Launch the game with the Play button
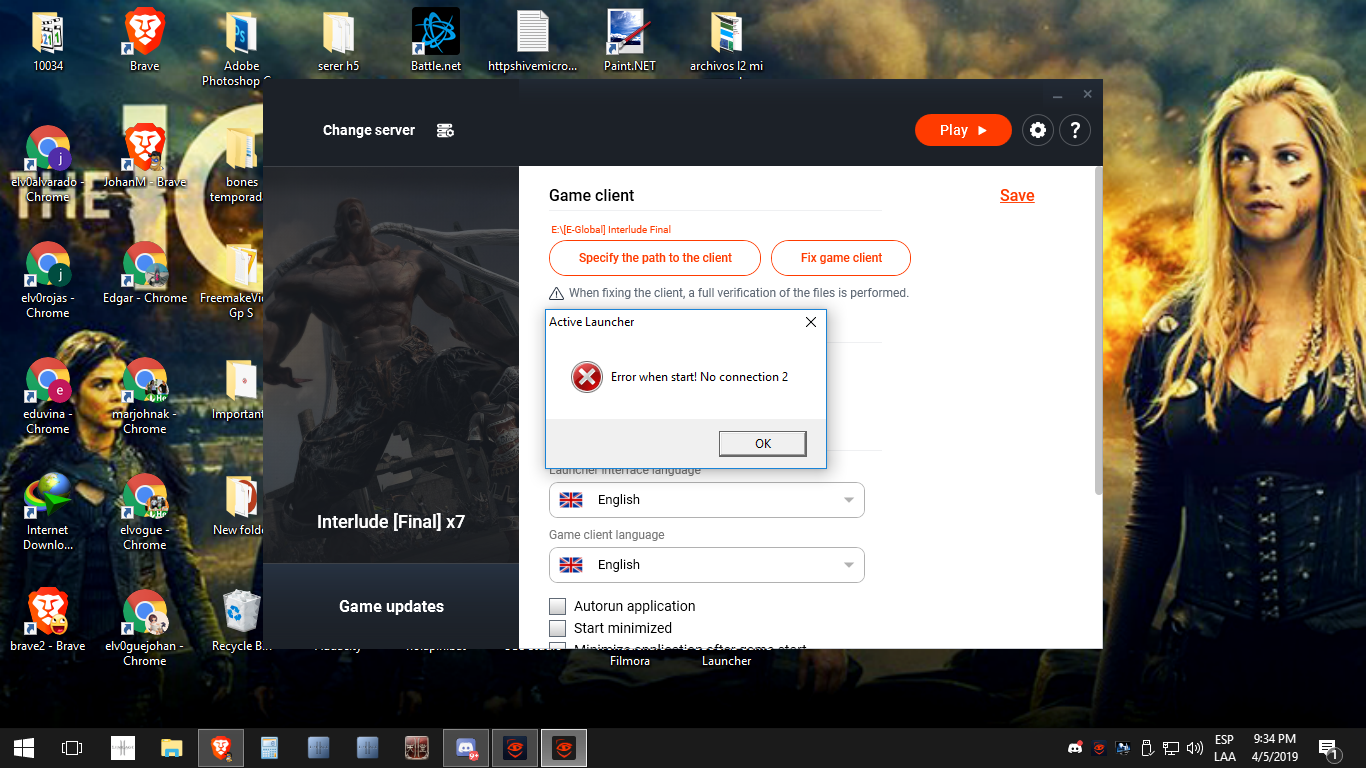This screenshot has width=1366, height=768. pos(963,130)
